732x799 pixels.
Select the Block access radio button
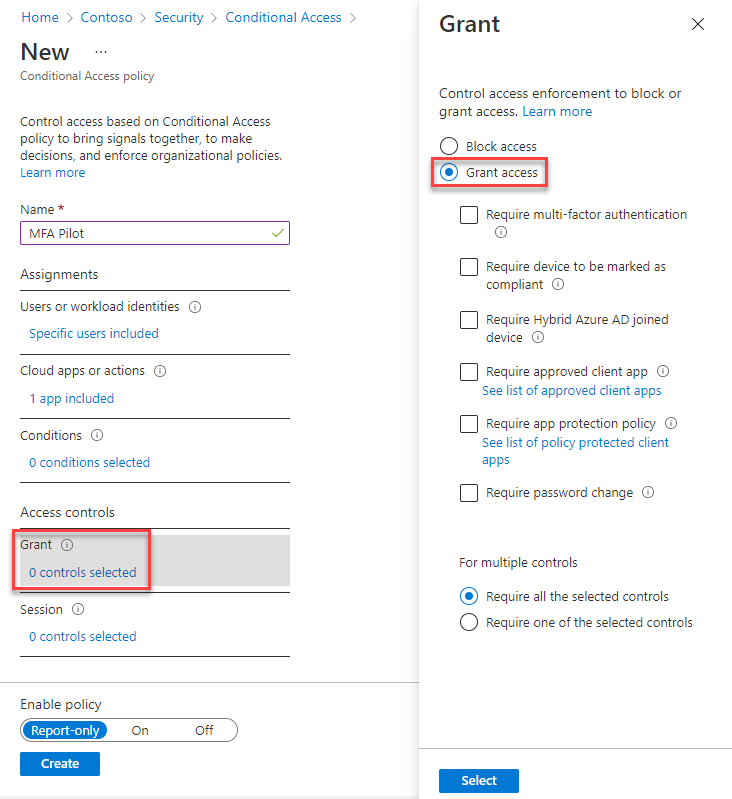point(449,147)
